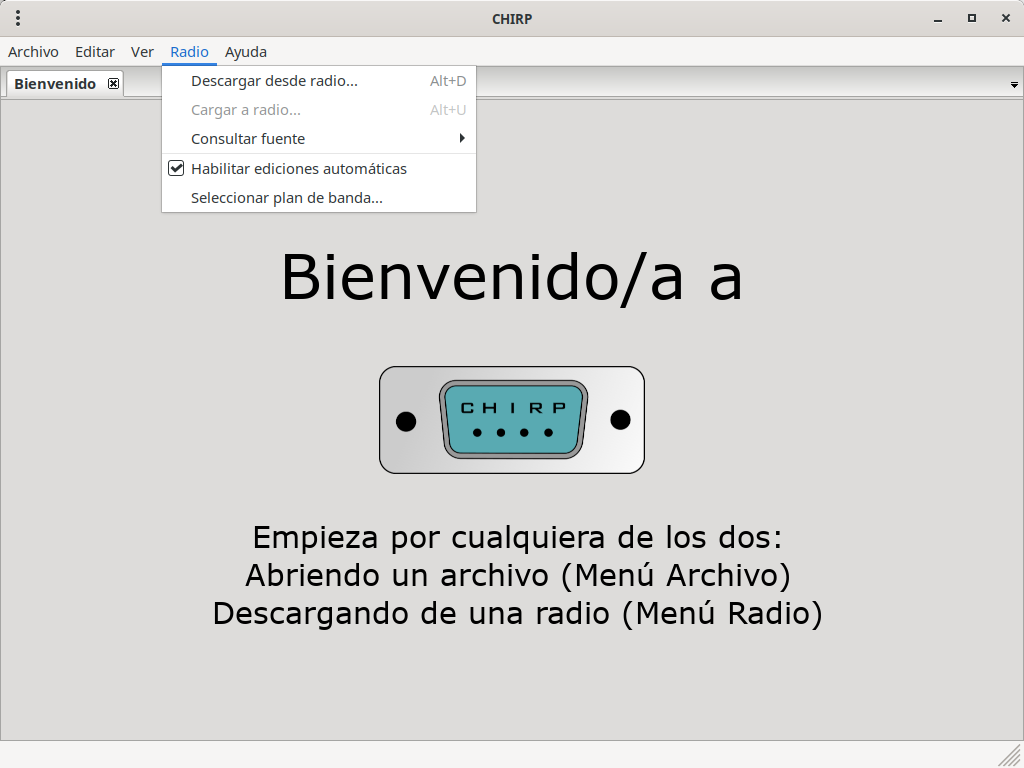Click the Bienvenido/a a heading text
Viewport: 1024px width, 768px height.
[511, 277]
